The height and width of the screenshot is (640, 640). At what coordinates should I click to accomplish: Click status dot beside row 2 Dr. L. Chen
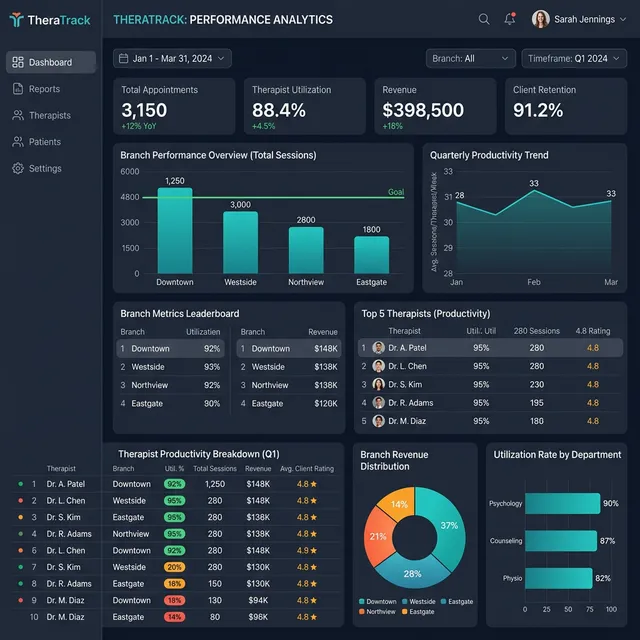pos(20,500)
